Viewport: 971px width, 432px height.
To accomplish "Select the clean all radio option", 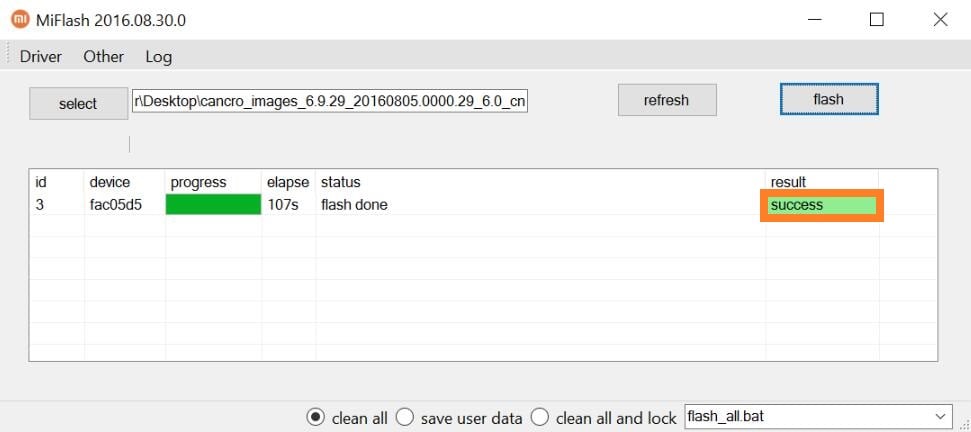I will point(315,418).
